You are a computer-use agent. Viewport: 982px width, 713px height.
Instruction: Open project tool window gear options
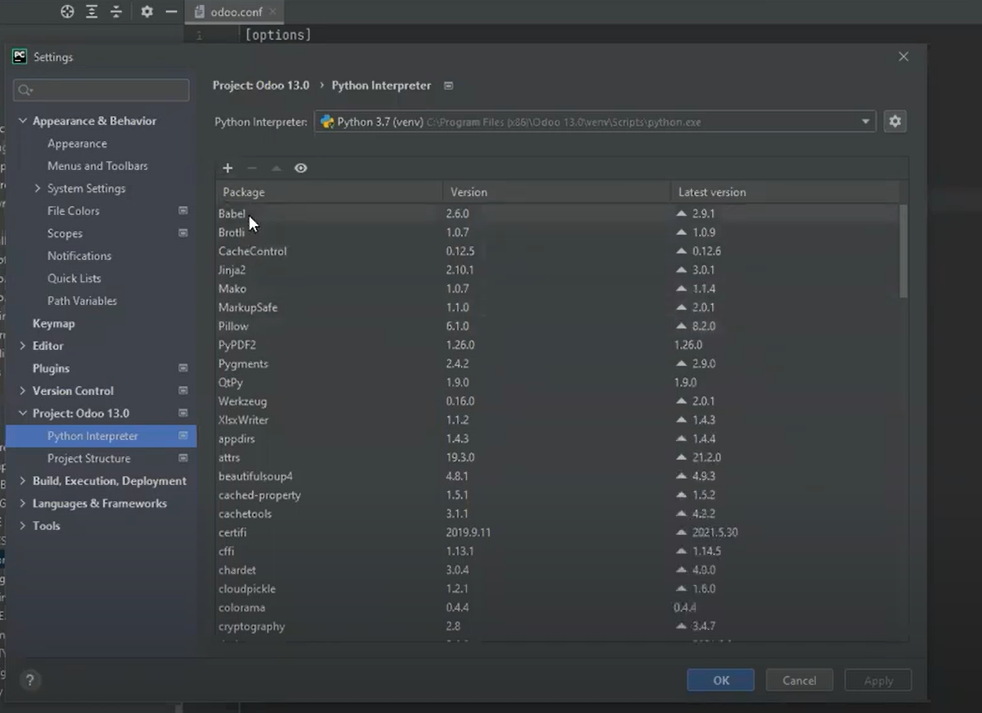147,11
